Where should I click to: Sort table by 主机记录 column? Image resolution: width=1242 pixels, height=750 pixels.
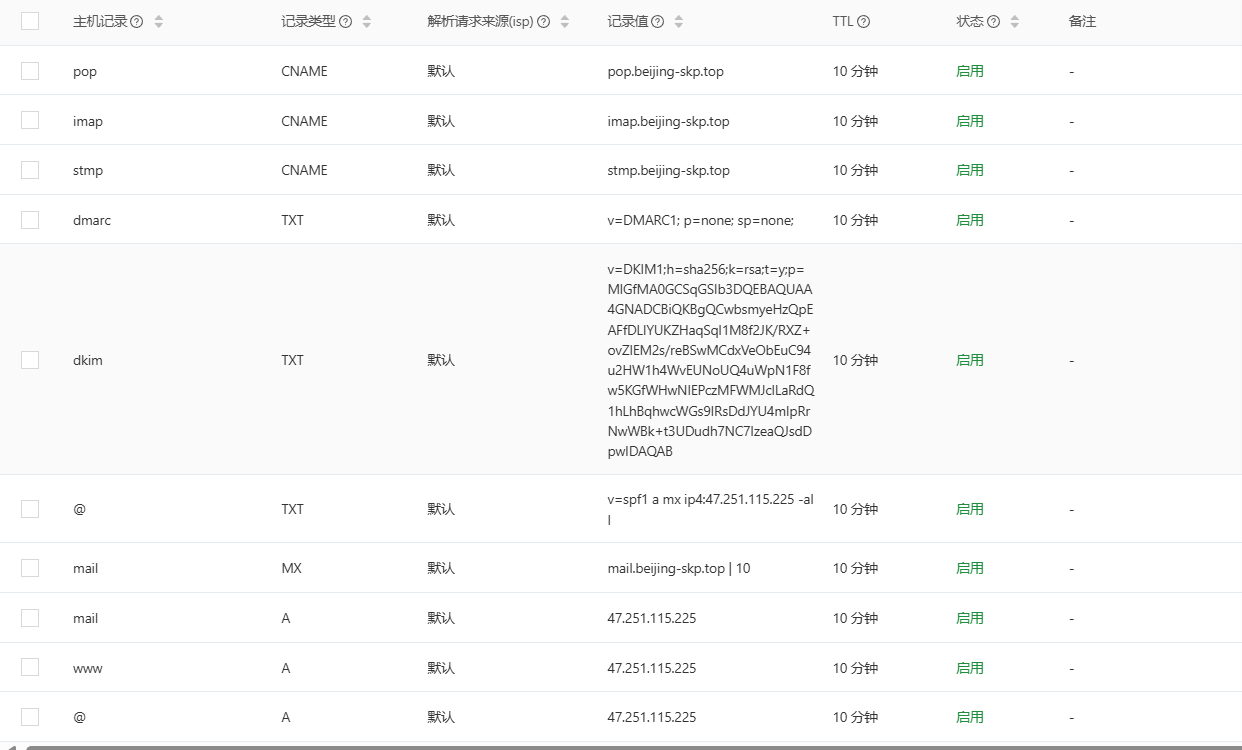pyautogui.click(x=159, y=22)
